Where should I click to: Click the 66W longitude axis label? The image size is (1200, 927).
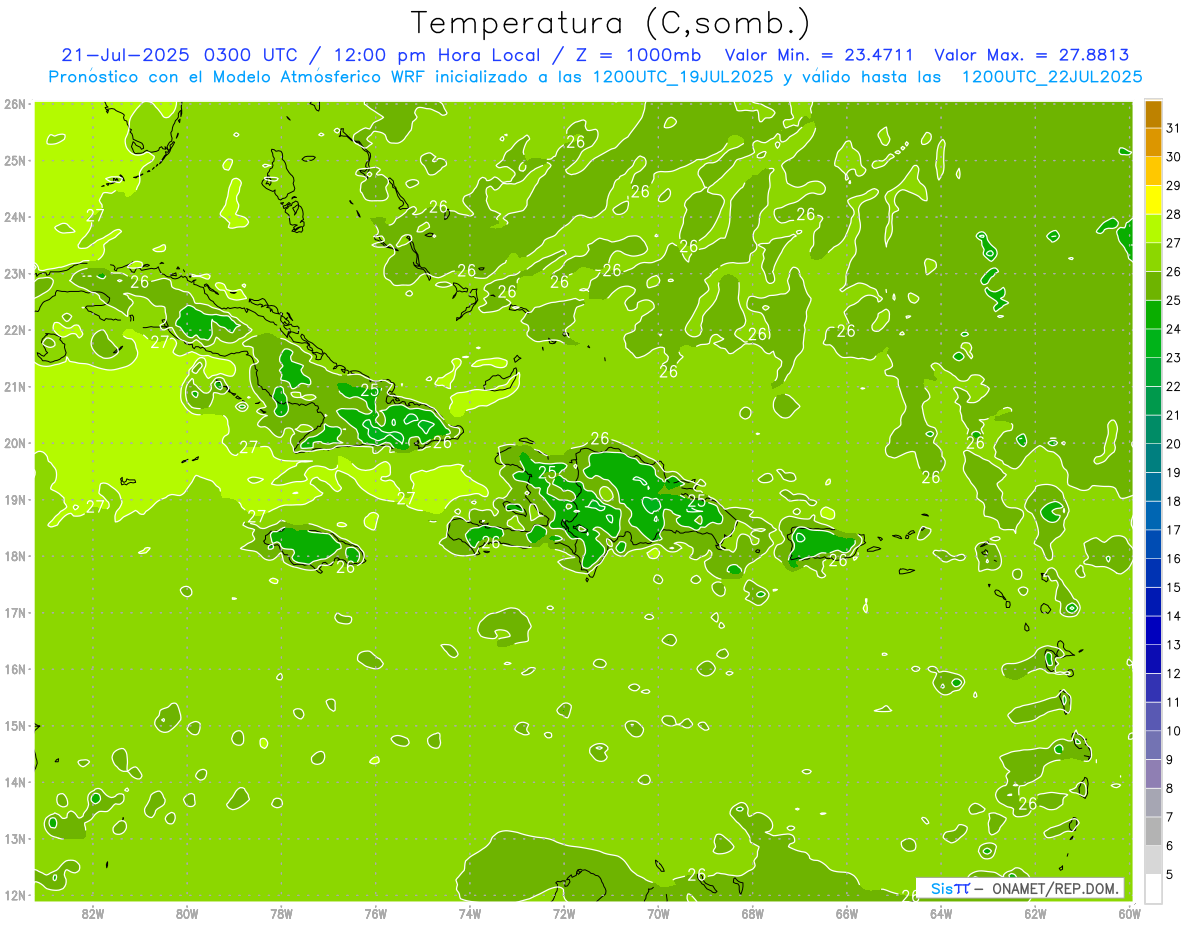point(847,913)
